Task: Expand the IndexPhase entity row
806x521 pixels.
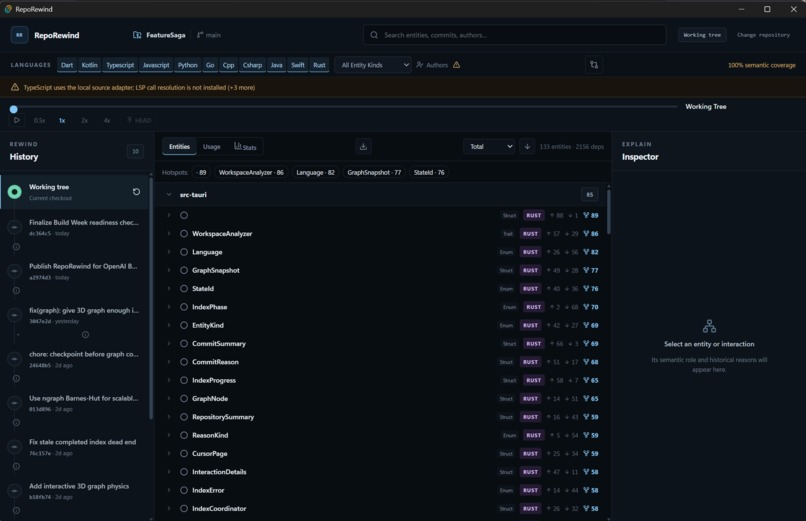Action: point(169,307)
